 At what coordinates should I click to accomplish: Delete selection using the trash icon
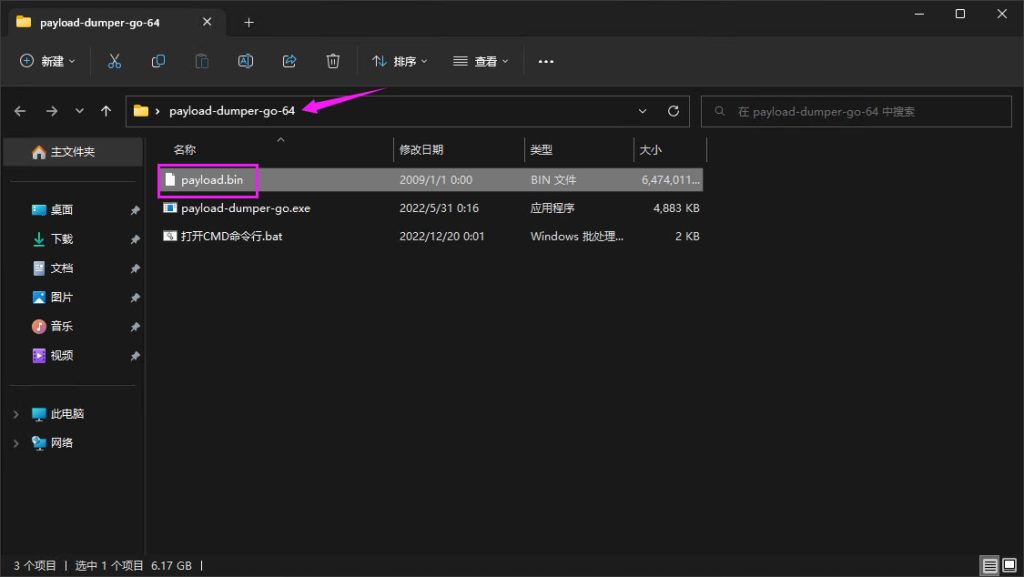[333, 61]
